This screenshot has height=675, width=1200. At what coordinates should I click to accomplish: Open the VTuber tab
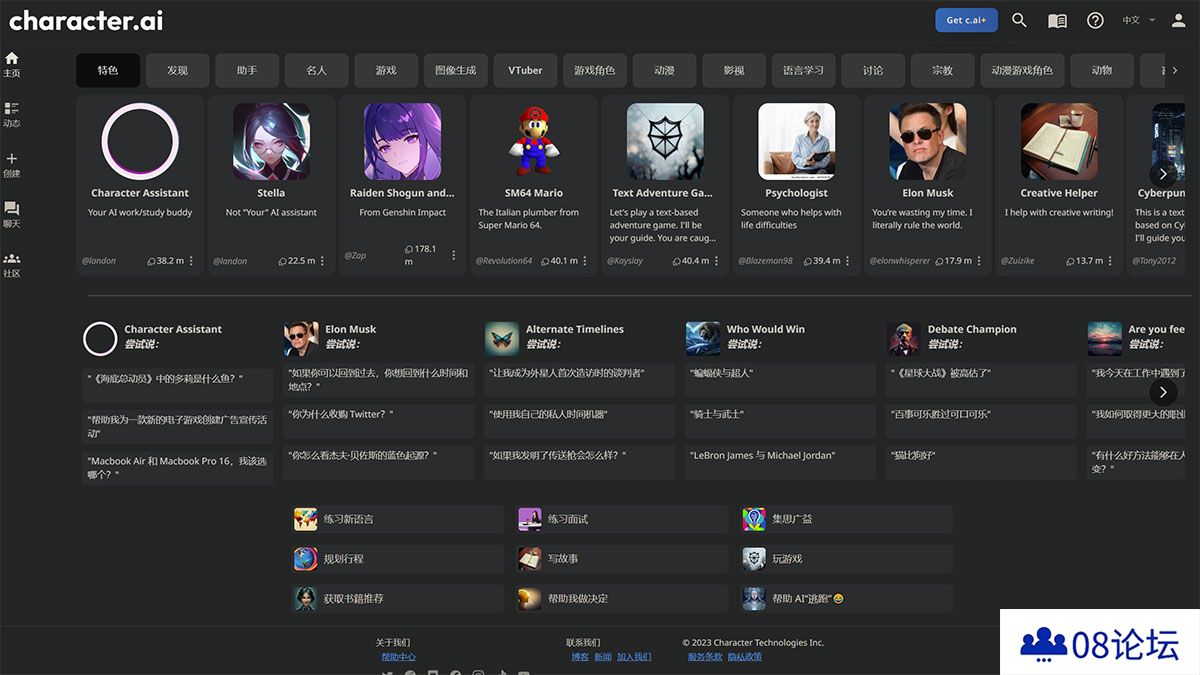525,70
